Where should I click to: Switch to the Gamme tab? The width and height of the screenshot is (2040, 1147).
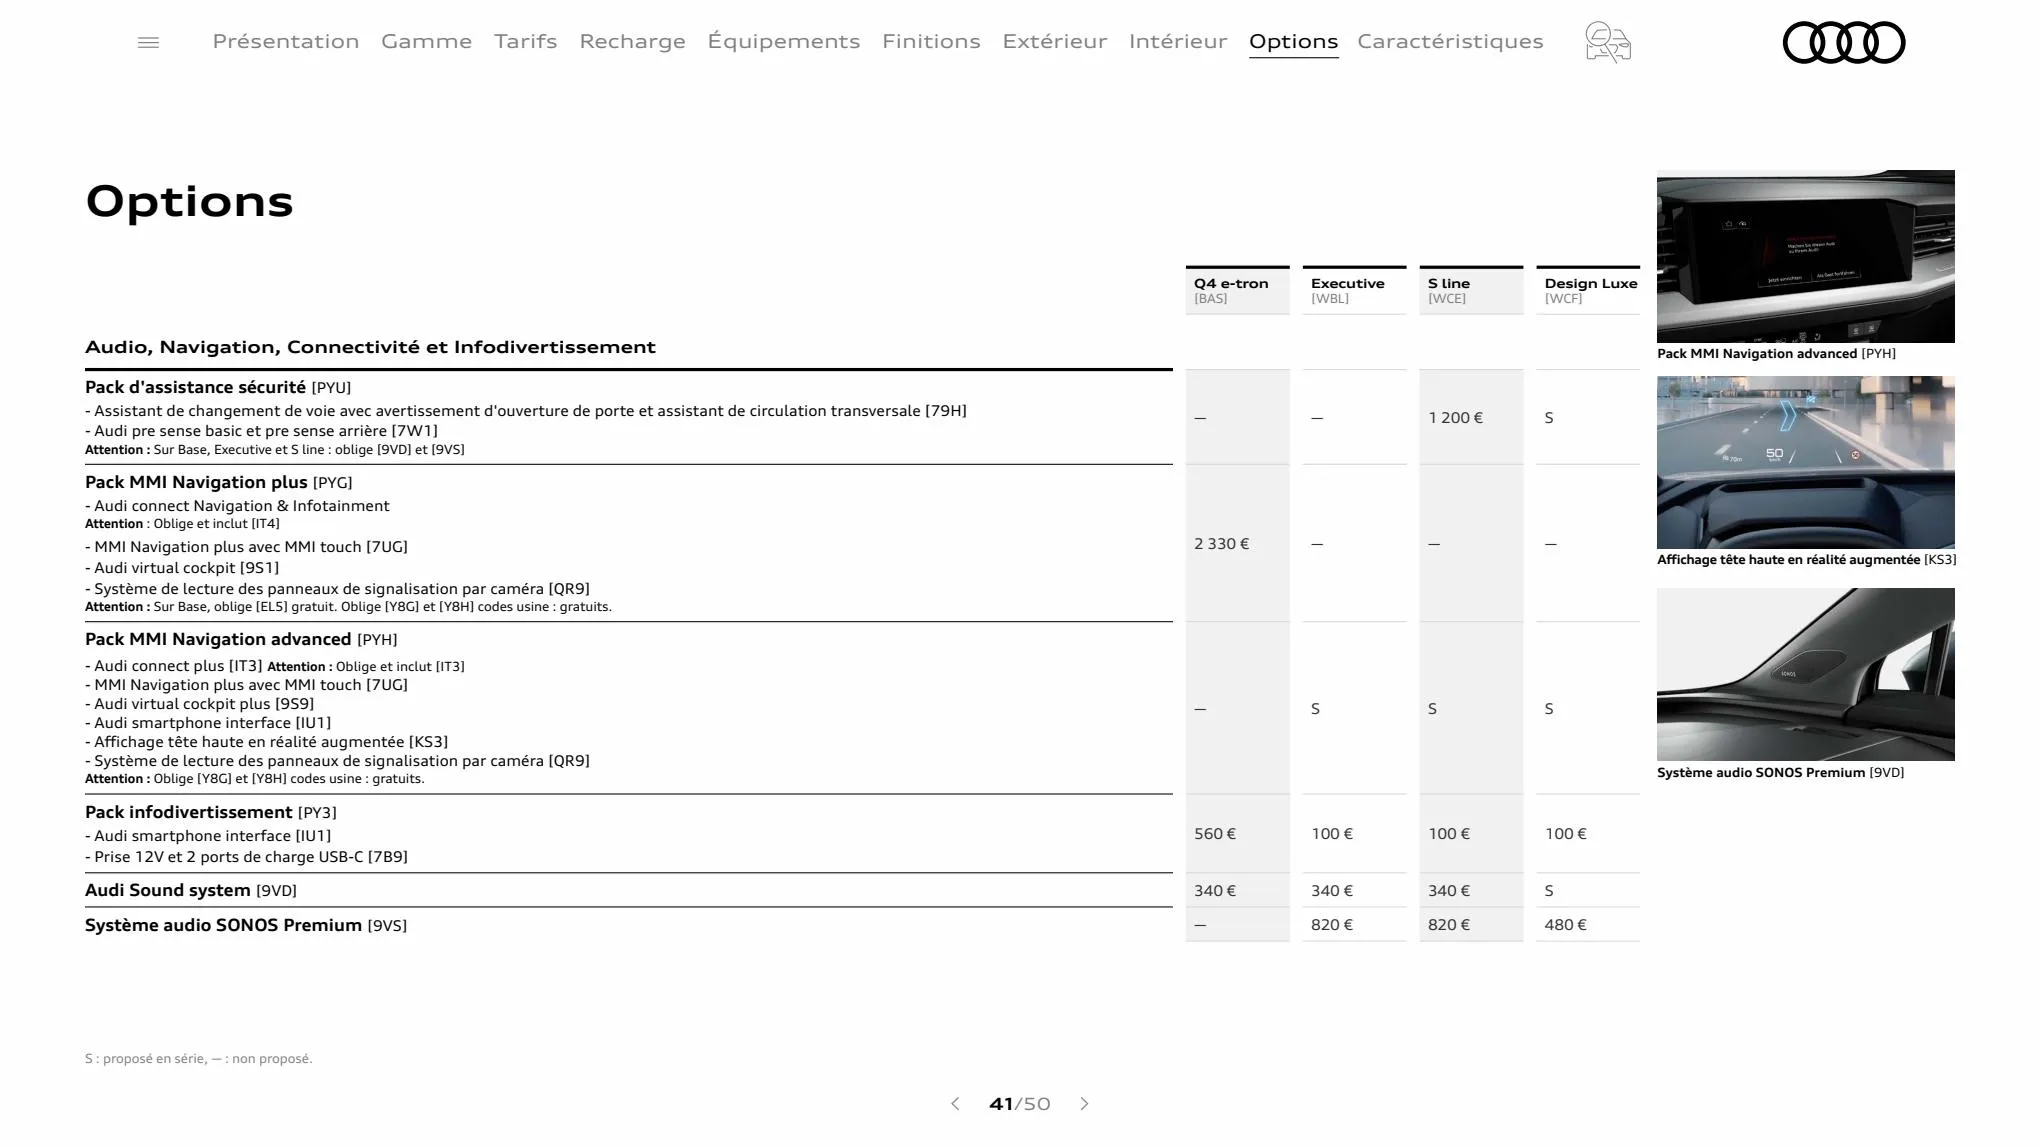tap(426, 41)
